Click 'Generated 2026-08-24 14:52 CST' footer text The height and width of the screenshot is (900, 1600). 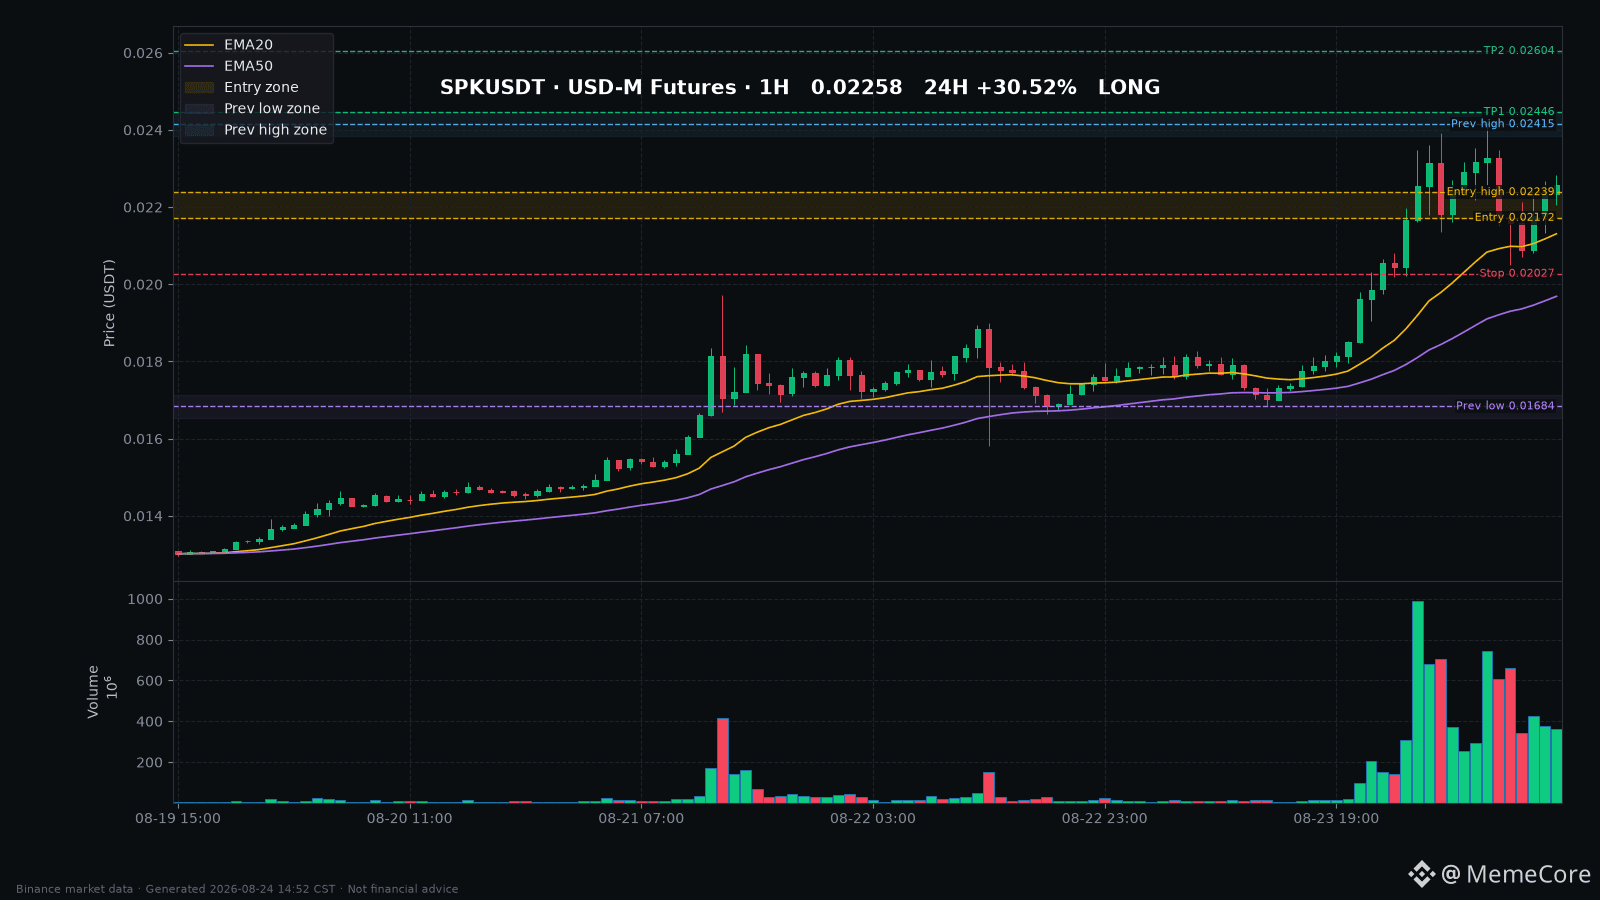click(240, 889)
